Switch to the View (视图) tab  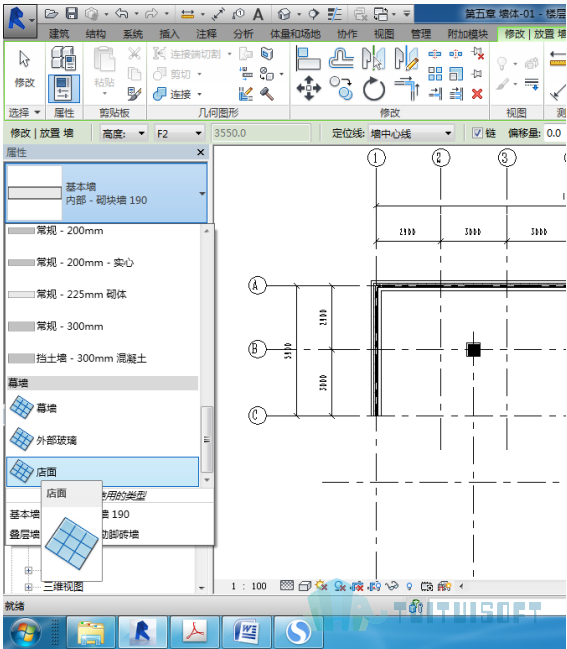point(384,34)
